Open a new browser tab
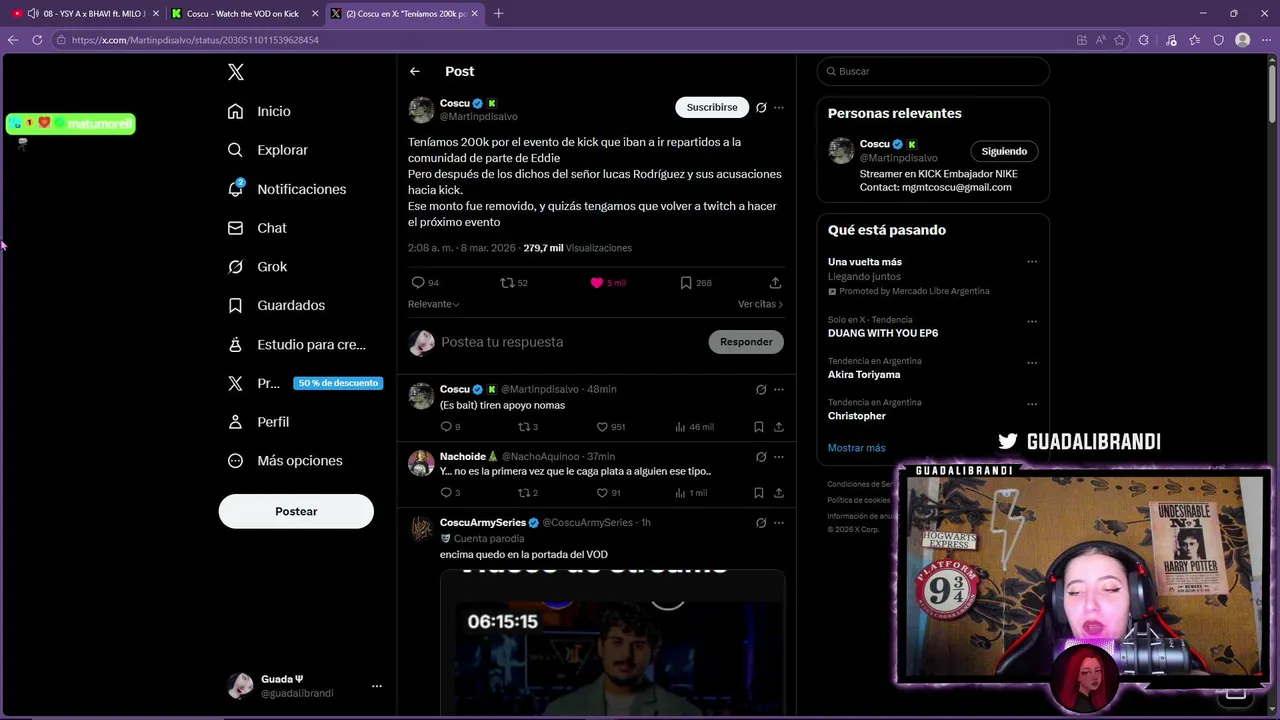Viewport: 1280px width, 720px height. (498, 13)
